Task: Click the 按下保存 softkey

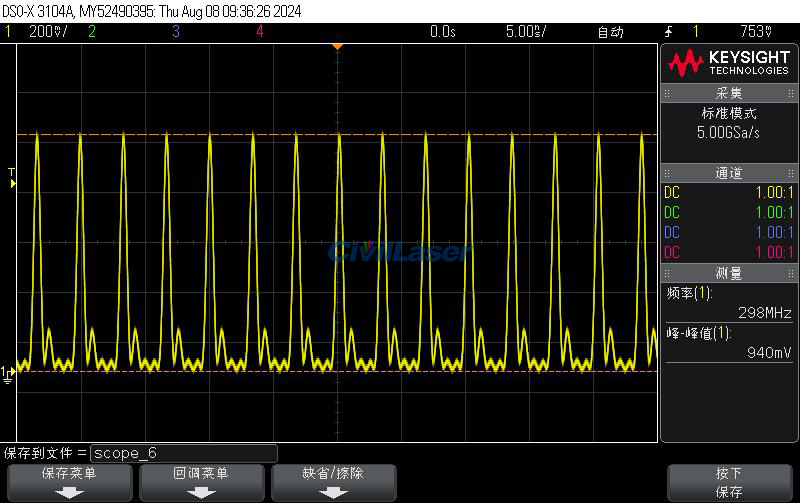Action: tap(730, 482)
